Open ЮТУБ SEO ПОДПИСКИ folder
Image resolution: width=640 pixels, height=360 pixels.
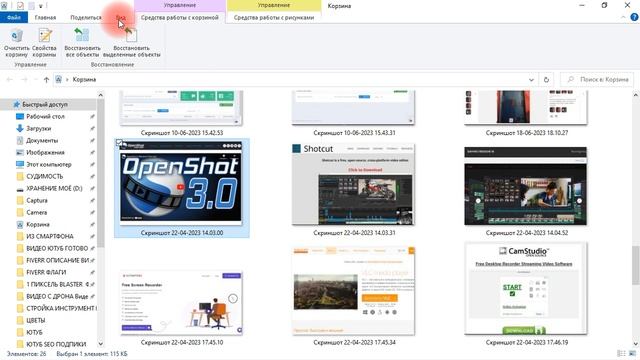[x=56, y=344]
